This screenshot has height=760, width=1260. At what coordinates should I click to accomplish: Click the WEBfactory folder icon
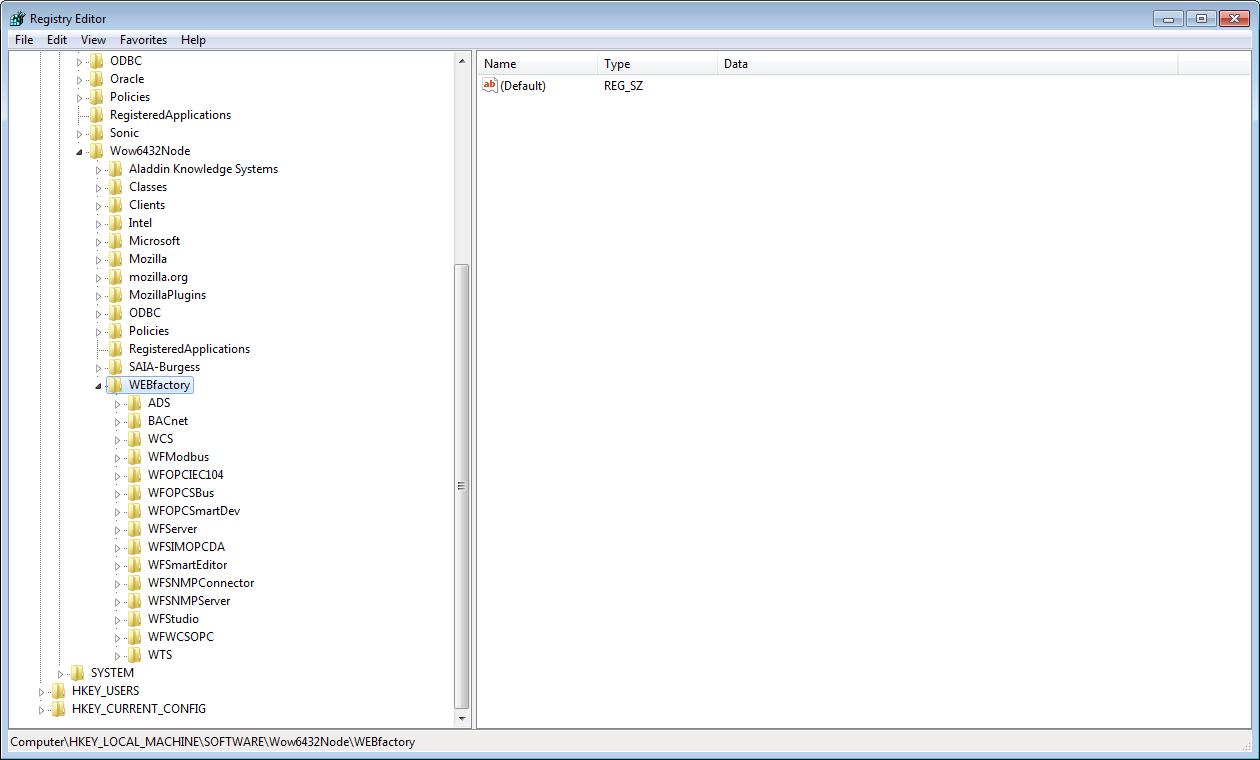tap(116, 385)
